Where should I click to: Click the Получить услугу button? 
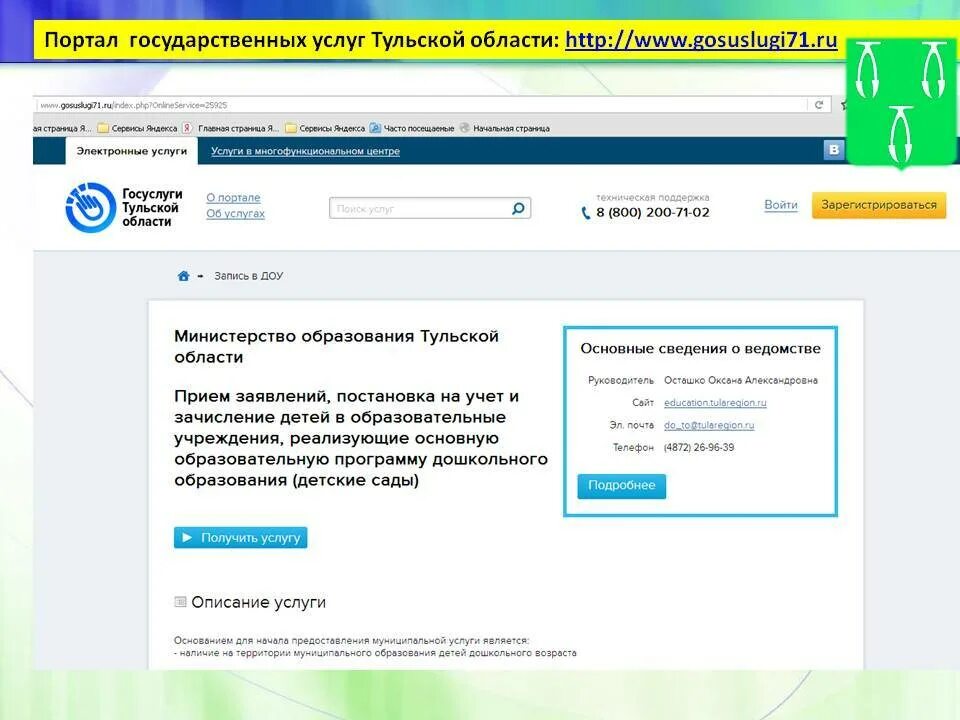coord(242,537)
